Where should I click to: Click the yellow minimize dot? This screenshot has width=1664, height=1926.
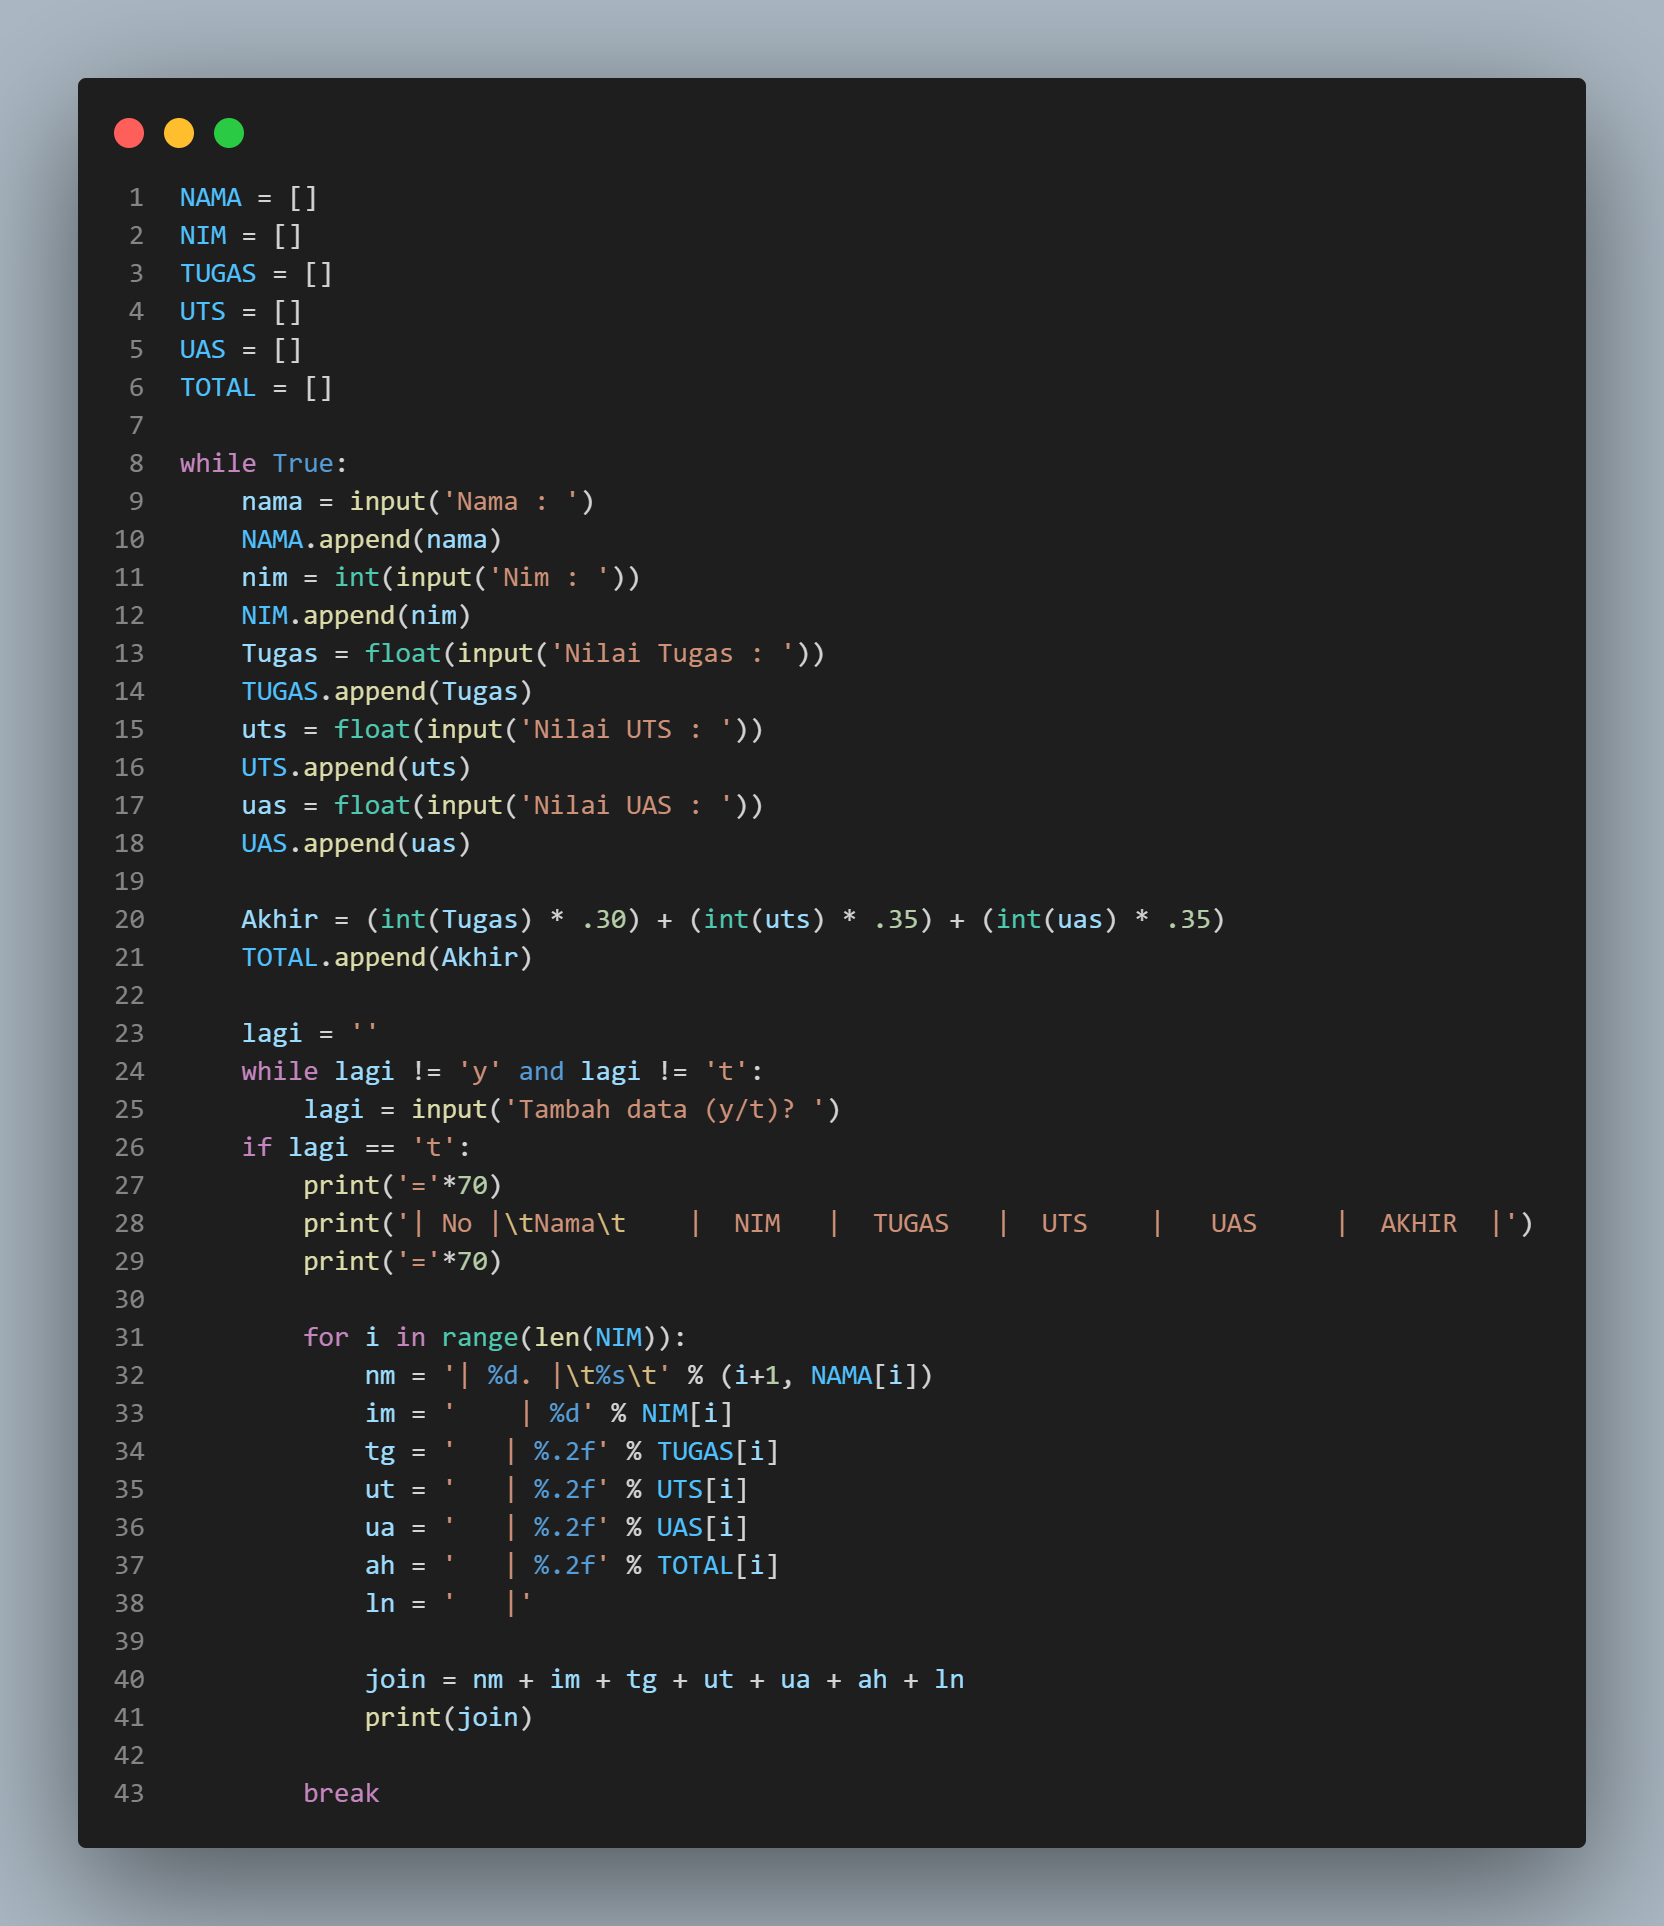tap(179, 133)
